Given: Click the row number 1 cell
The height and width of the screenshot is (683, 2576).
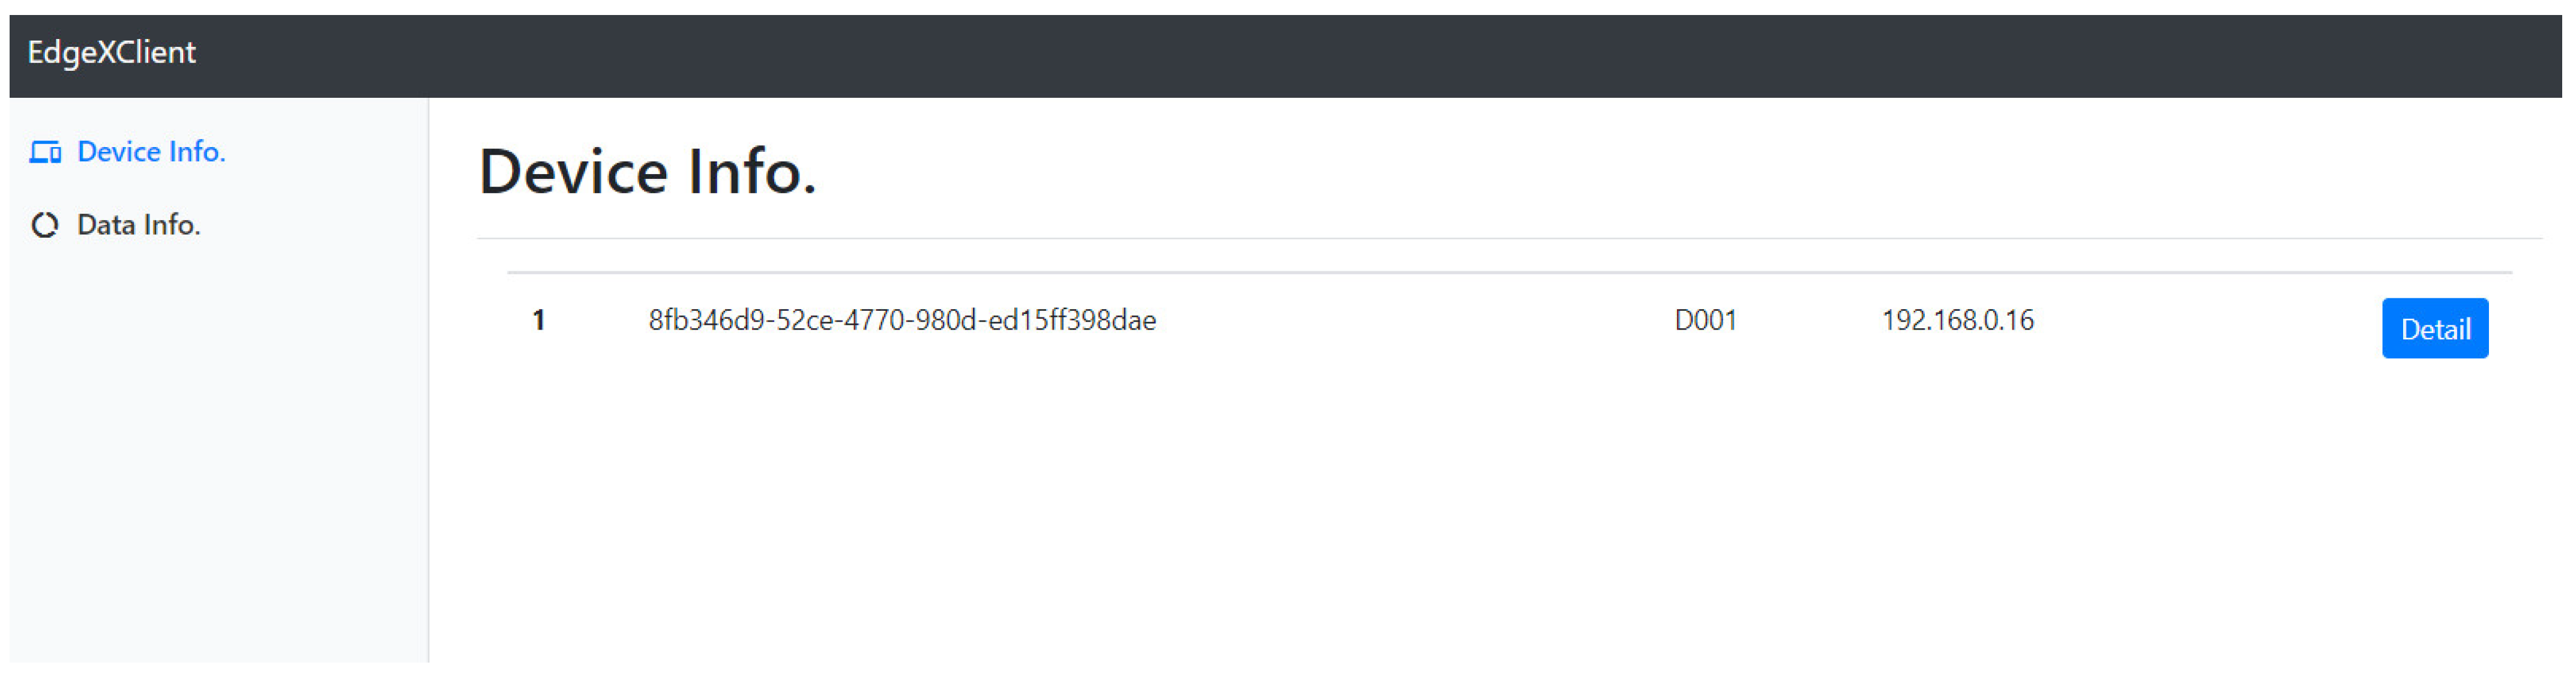Looking at the screenshot, I should pos(539,320).
